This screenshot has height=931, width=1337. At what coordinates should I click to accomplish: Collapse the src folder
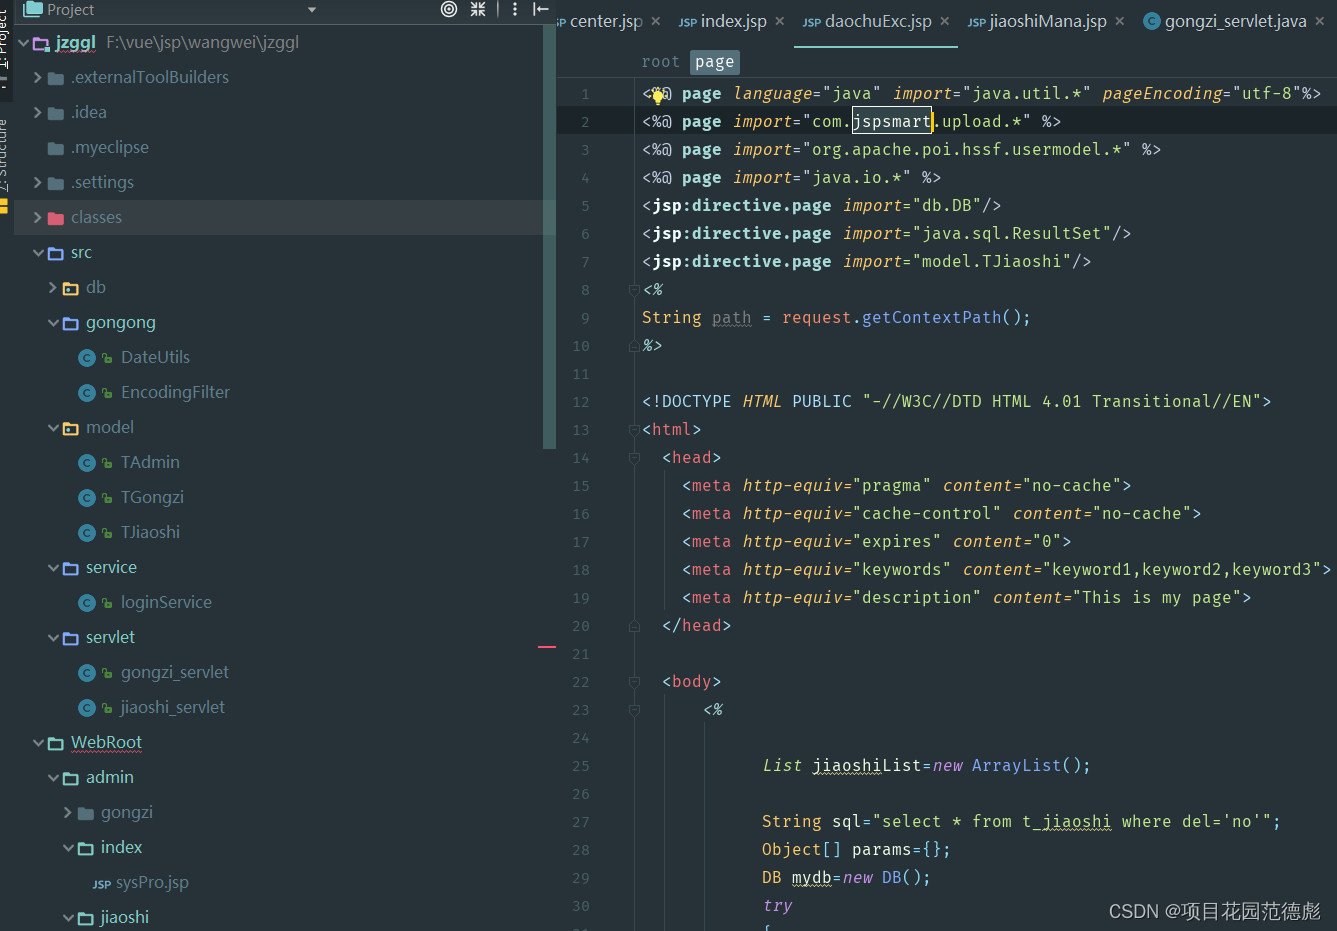38,253
